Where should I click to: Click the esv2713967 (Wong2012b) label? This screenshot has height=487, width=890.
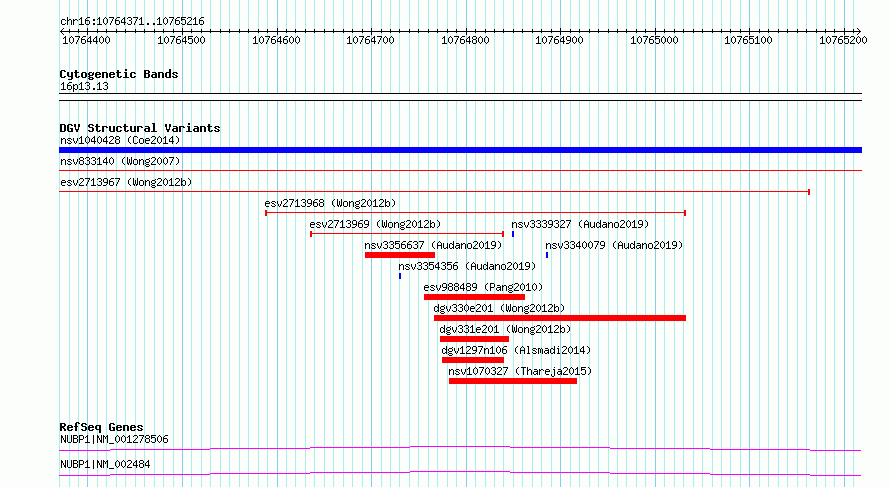click(126, 182)
